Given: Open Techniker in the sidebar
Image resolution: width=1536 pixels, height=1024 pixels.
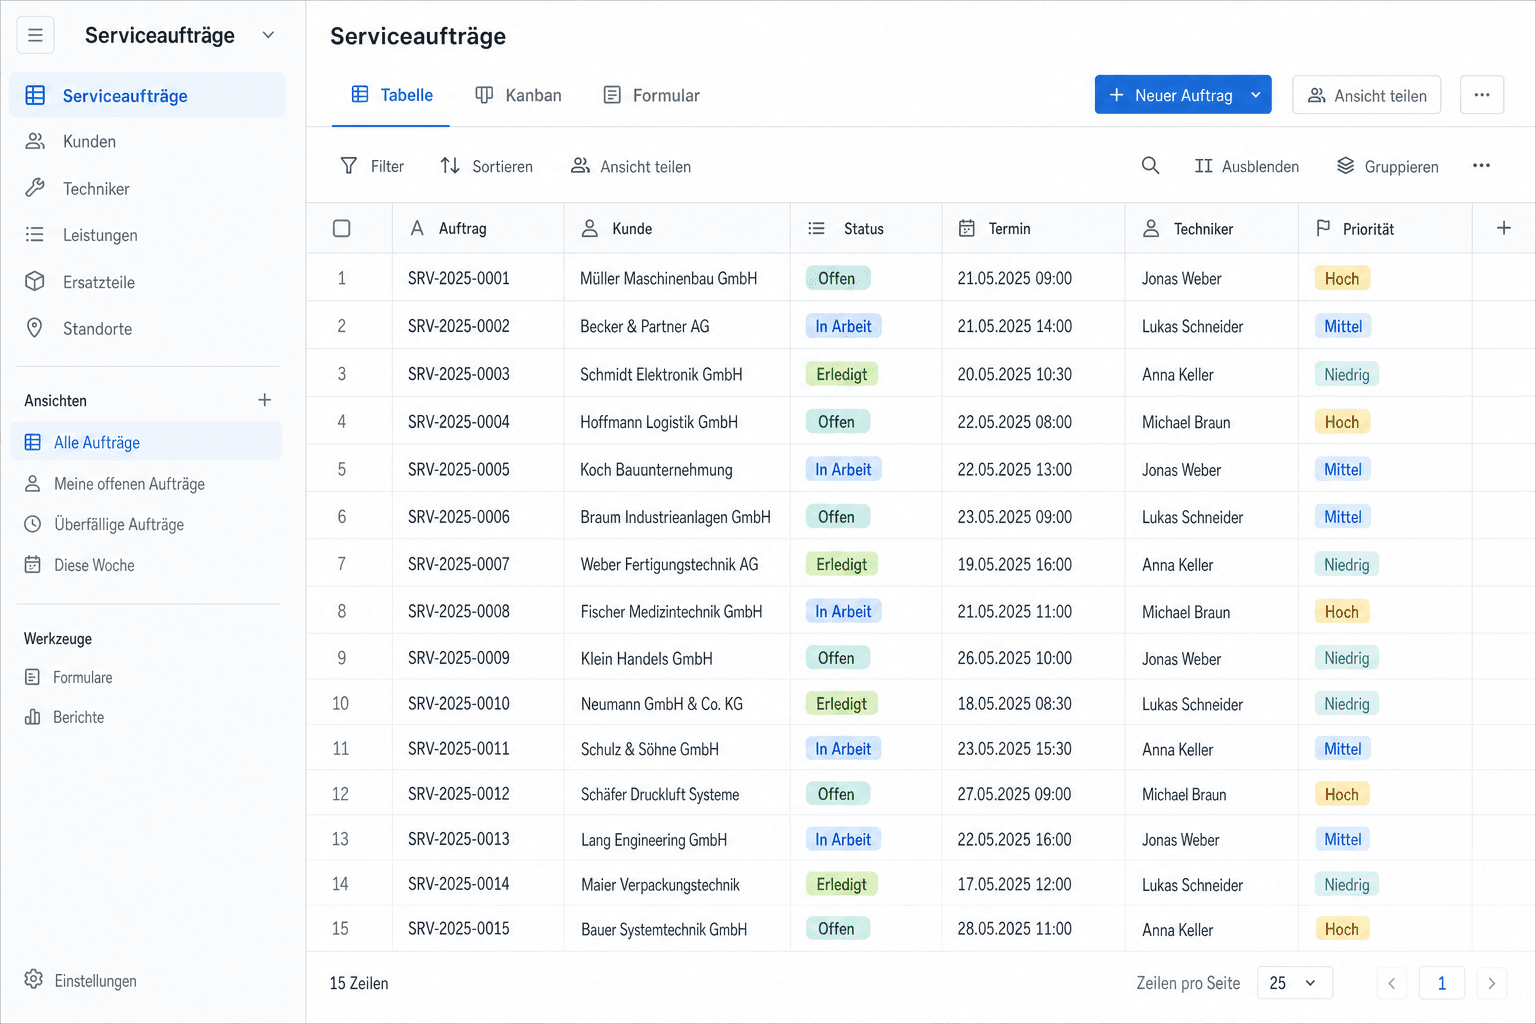Looking at the screenshot, I should [x=148, y=189].
